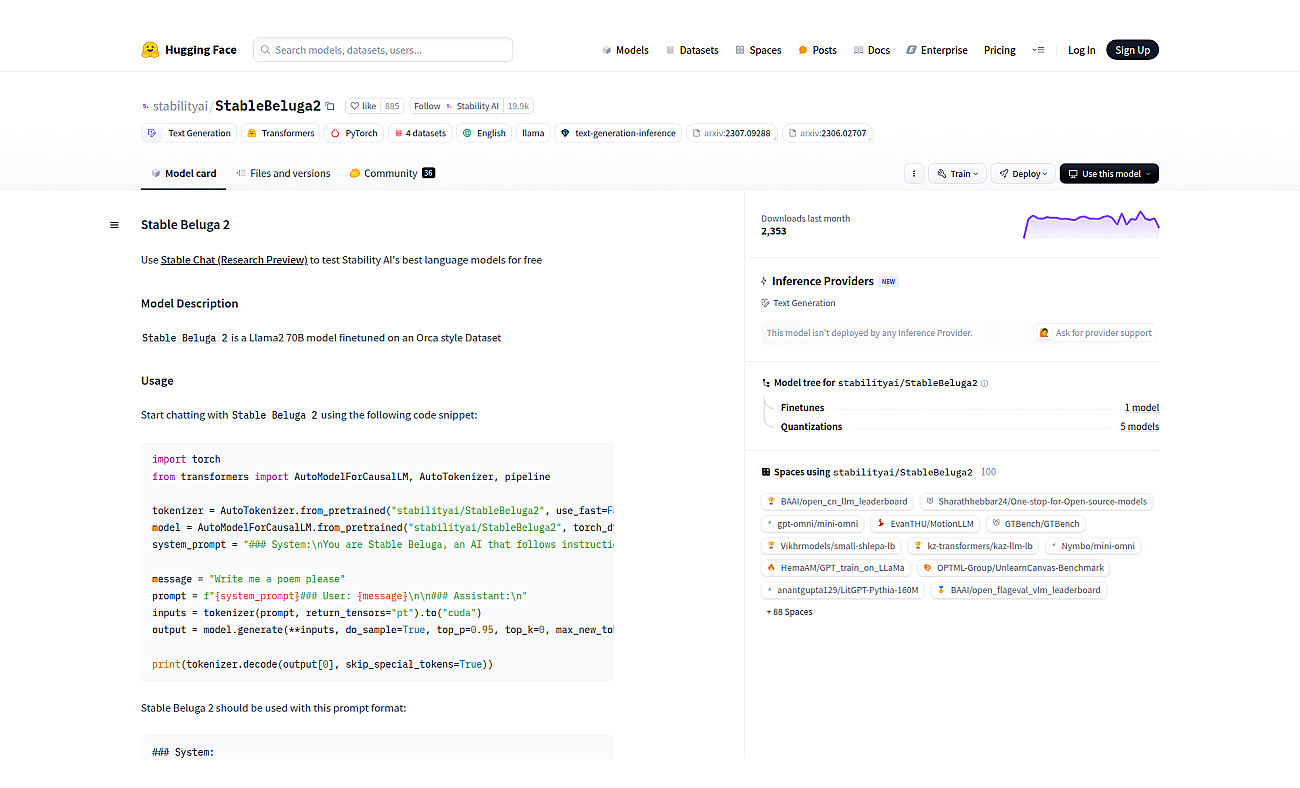
Task: Open the EvanTHU/MotionLLM space
Action: (925, 523)
